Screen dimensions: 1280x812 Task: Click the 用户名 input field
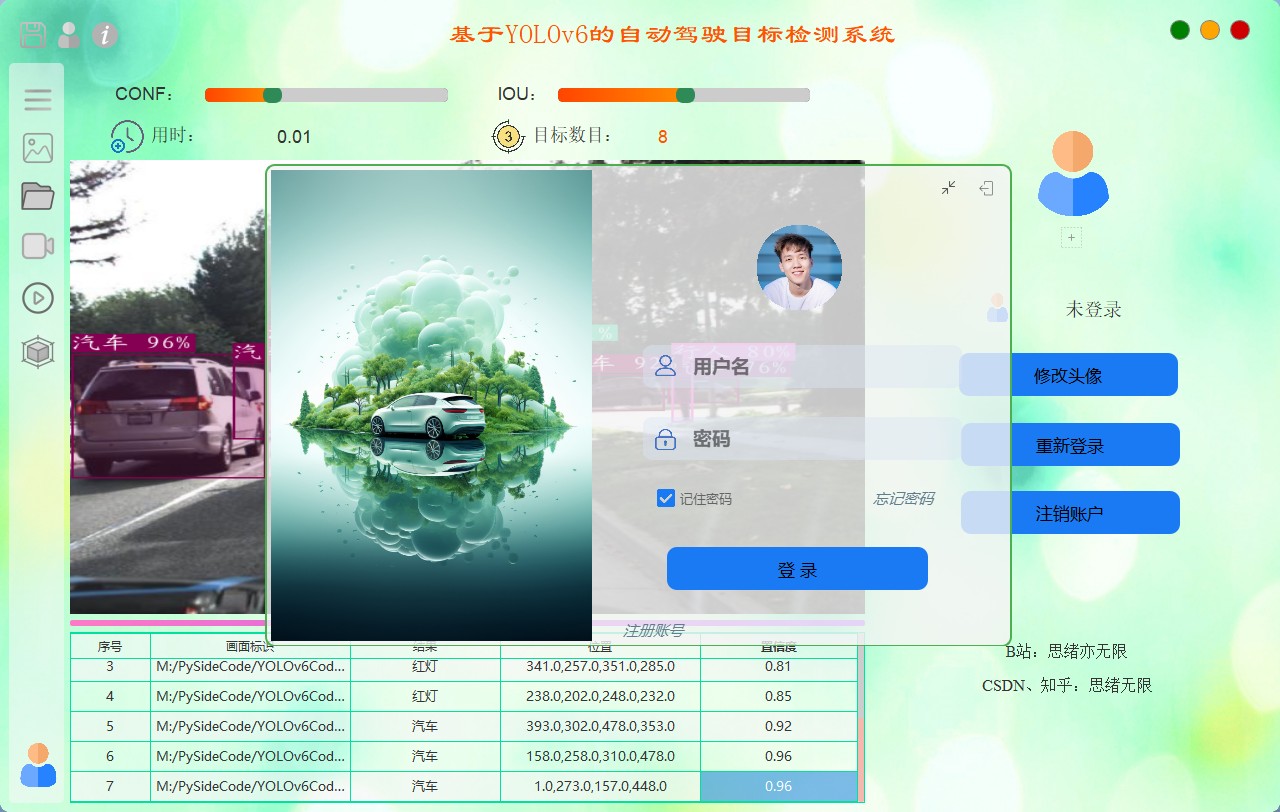point(802,366)
